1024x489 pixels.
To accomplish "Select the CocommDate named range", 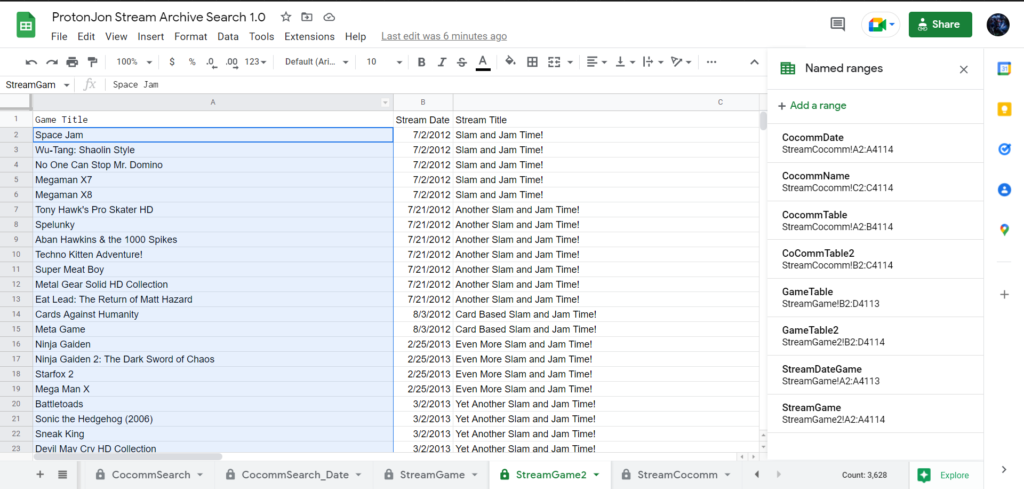I will point(875,143).
